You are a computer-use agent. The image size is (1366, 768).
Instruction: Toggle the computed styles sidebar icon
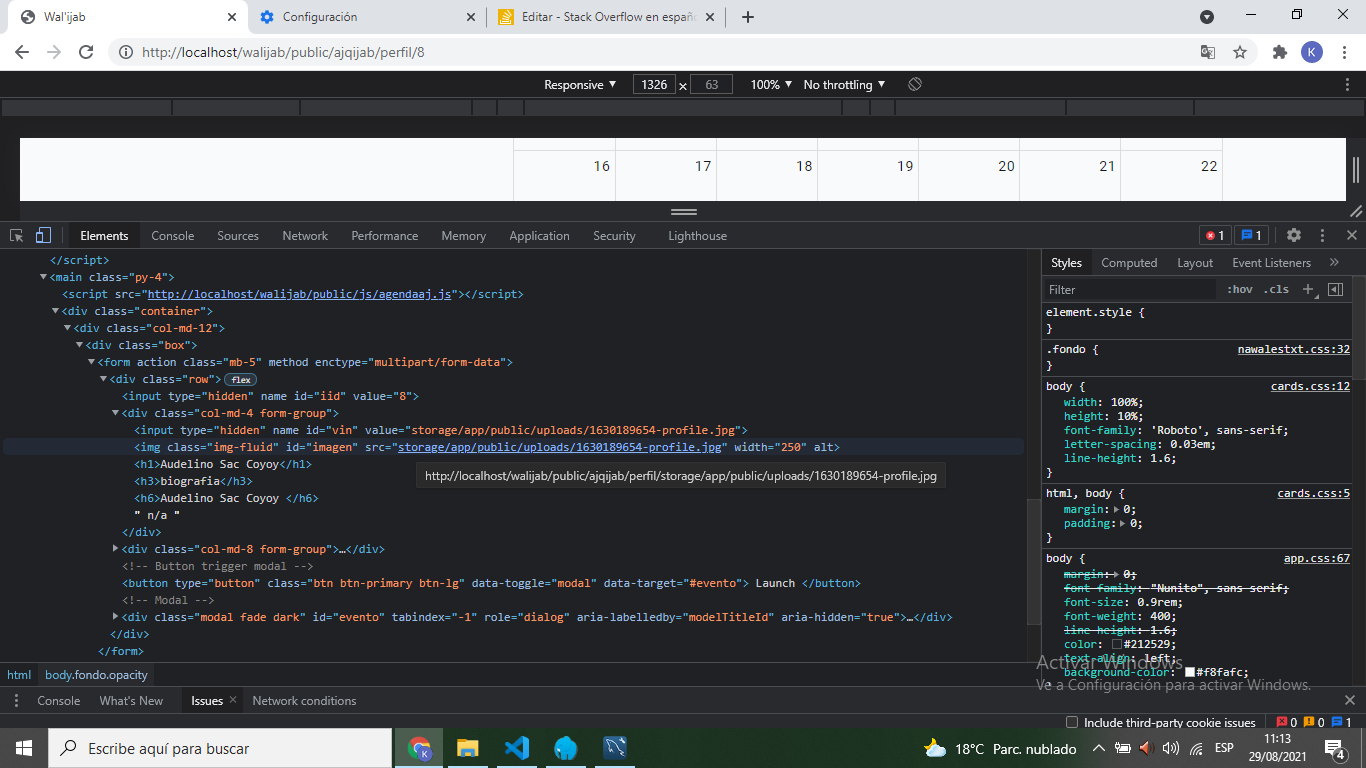[x=1335, y=289]
